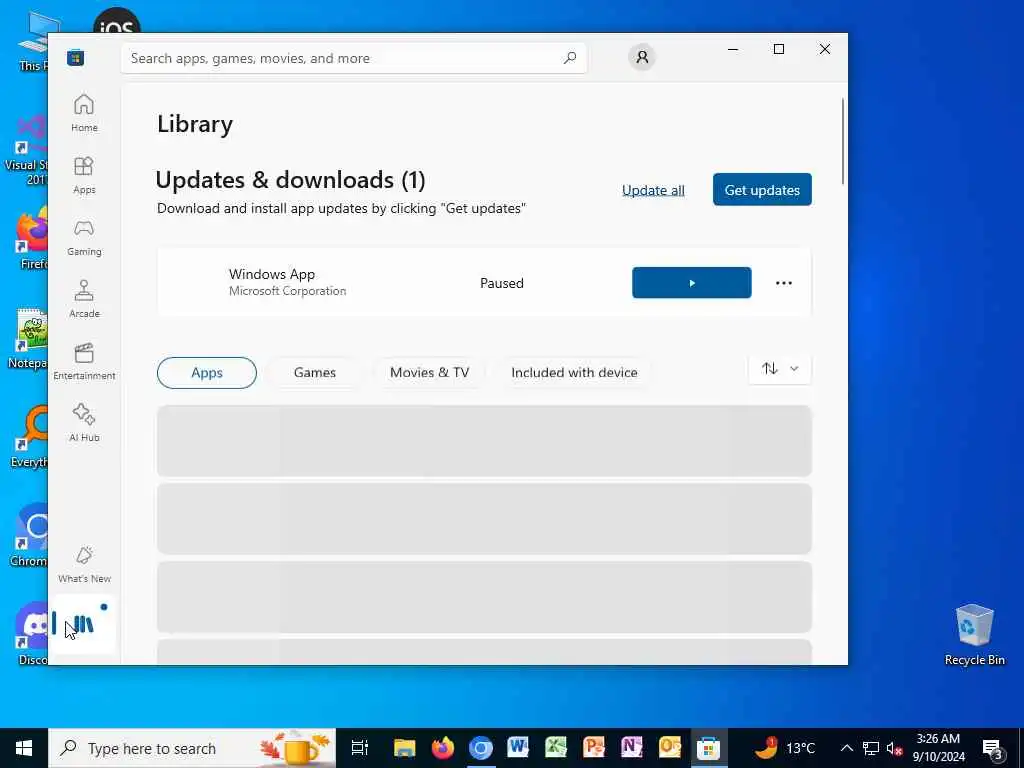The image size is (1024, 768).
Task: Click Microsoft Store taskbar icon
Action: tap(708, 748)
